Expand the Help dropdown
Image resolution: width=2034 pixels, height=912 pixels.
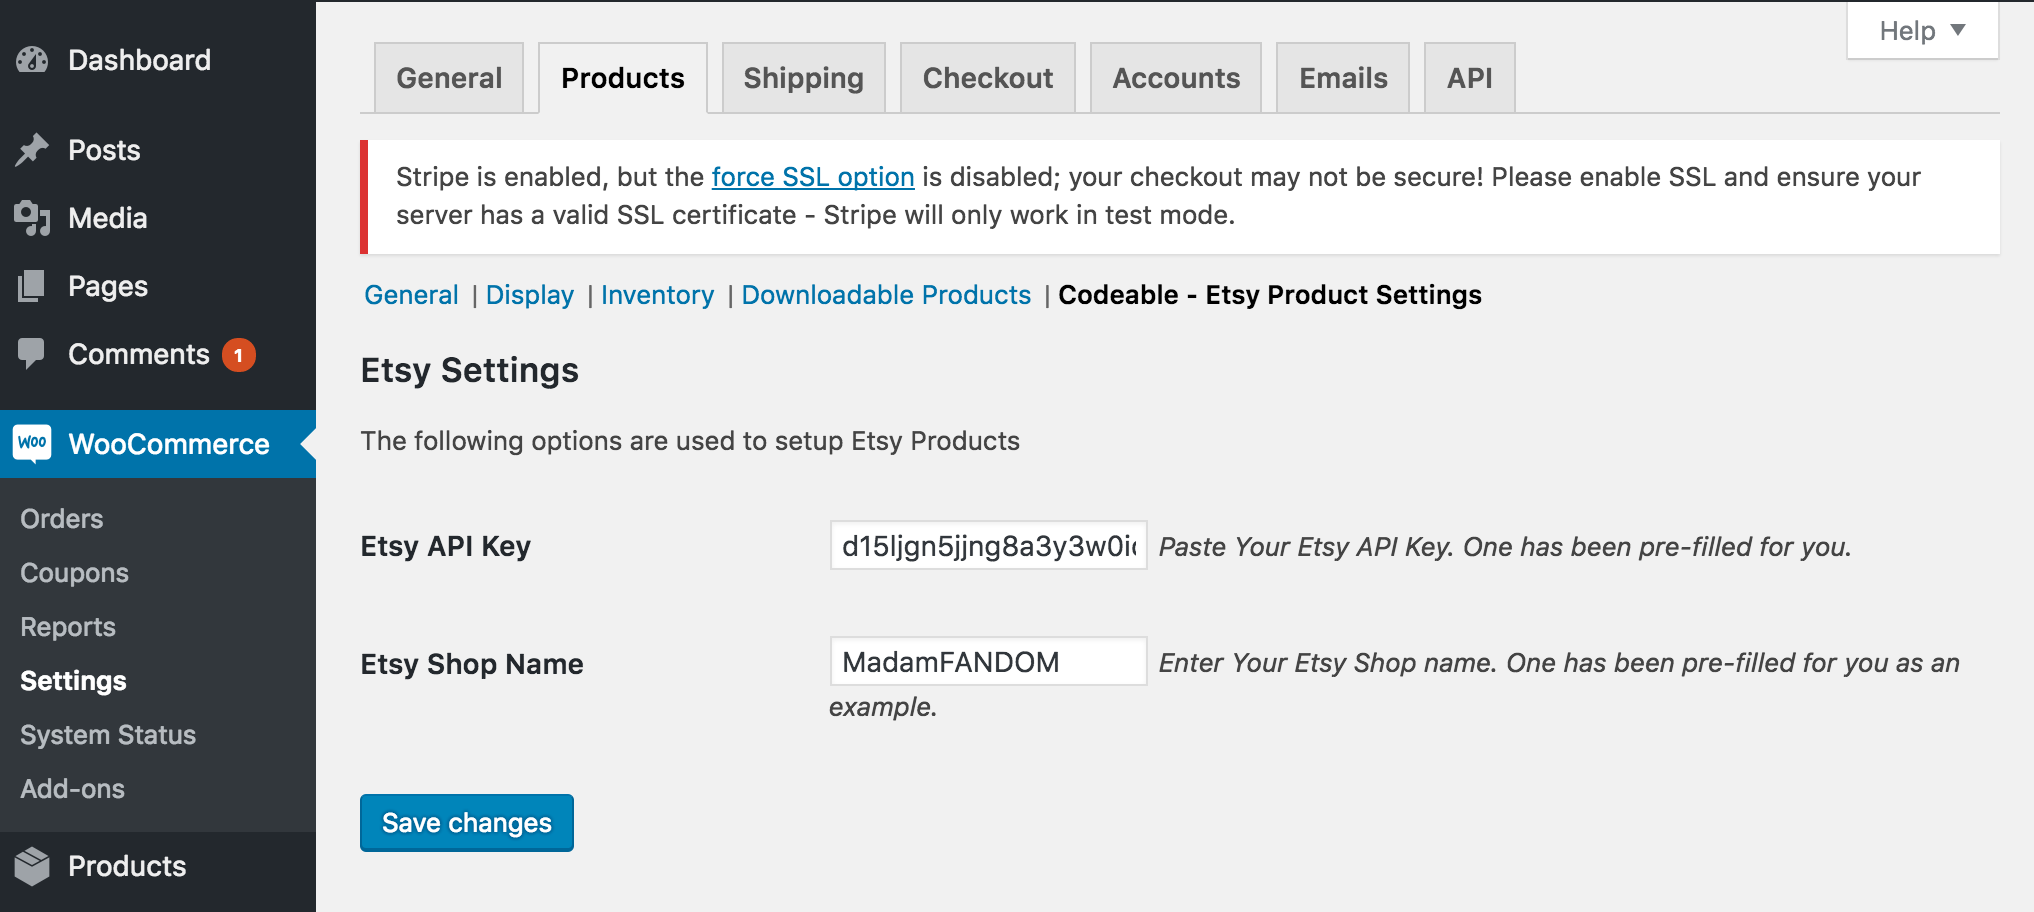coord(1922,31)
